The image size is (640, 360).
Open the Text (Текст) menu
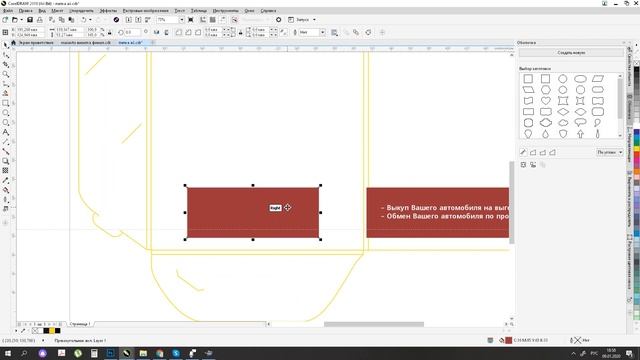179,11
